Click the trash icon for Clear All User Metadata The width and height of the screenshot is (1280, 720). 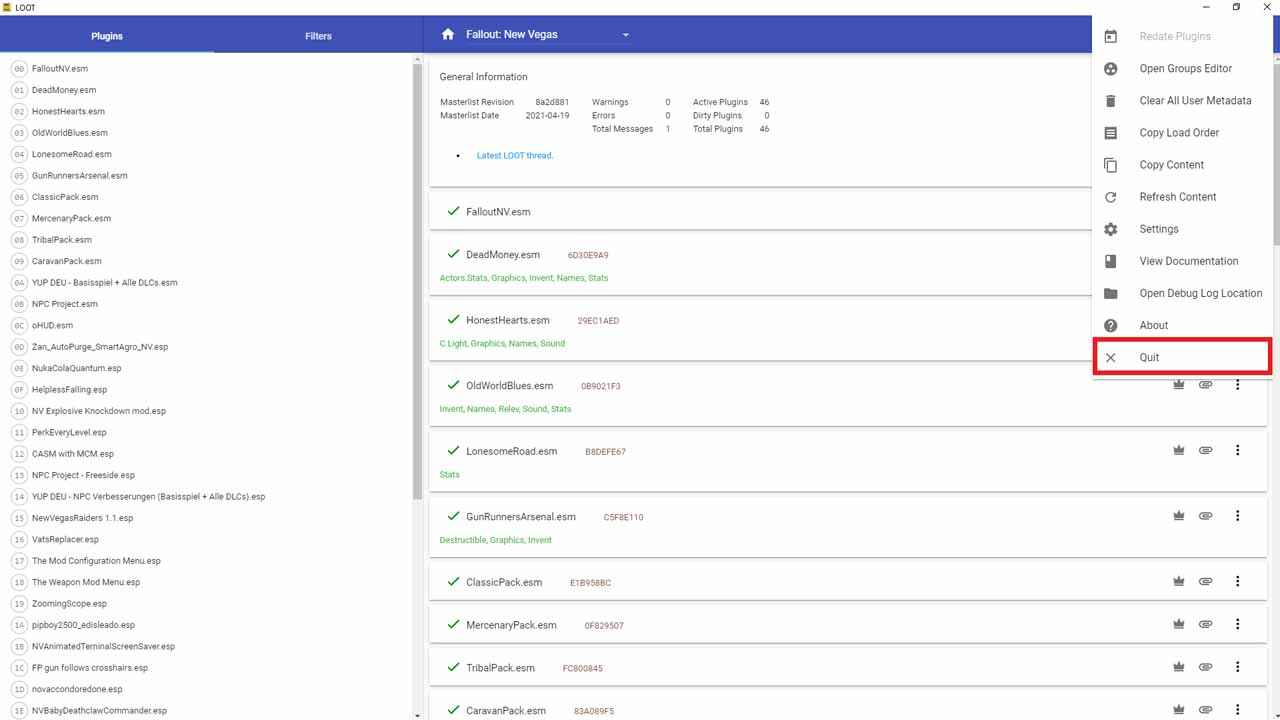coord(1110,100)
